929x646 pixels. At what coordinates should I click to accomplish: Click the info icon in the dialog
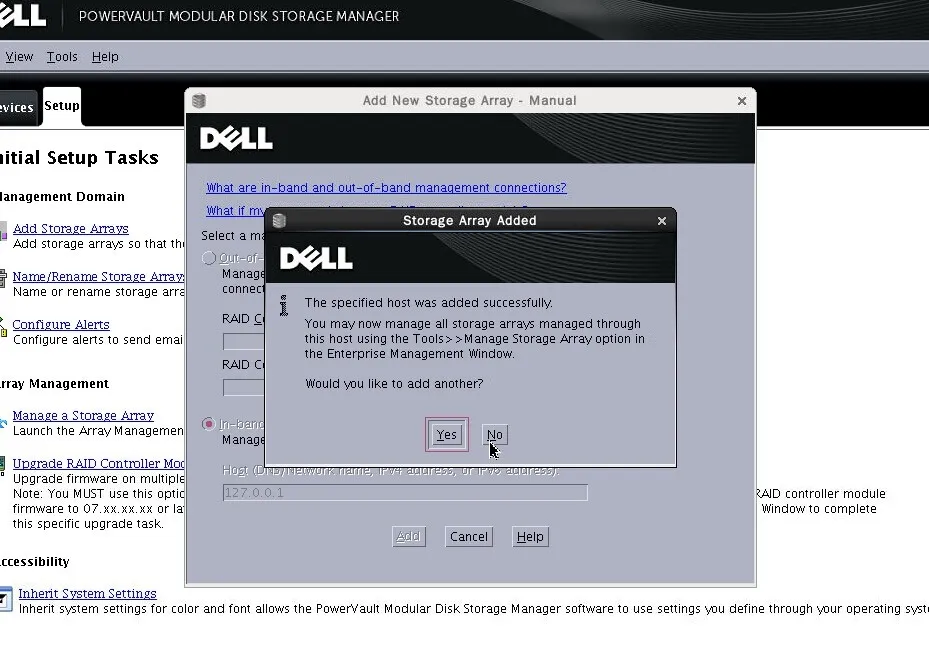[284, 305]
